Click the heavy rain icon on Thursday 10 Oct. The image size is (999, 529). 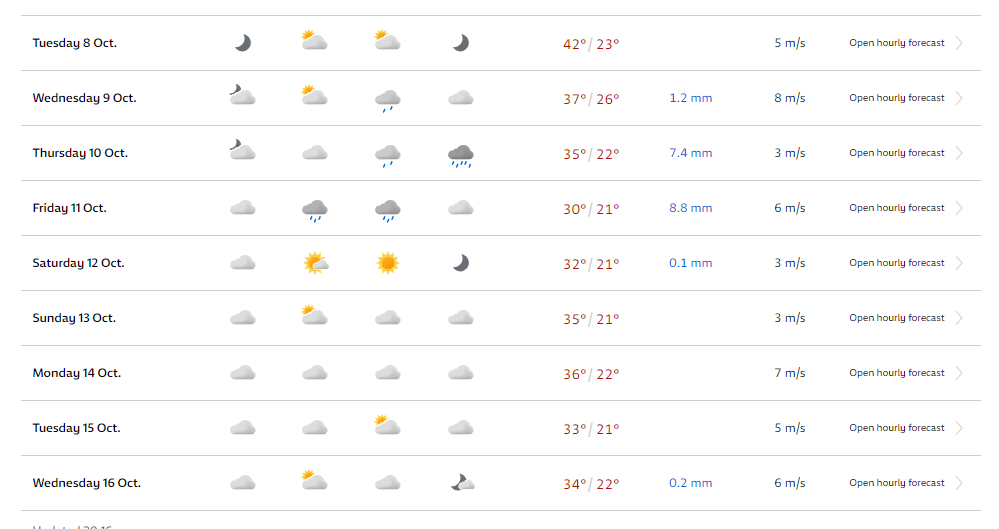tap(461, 155)
